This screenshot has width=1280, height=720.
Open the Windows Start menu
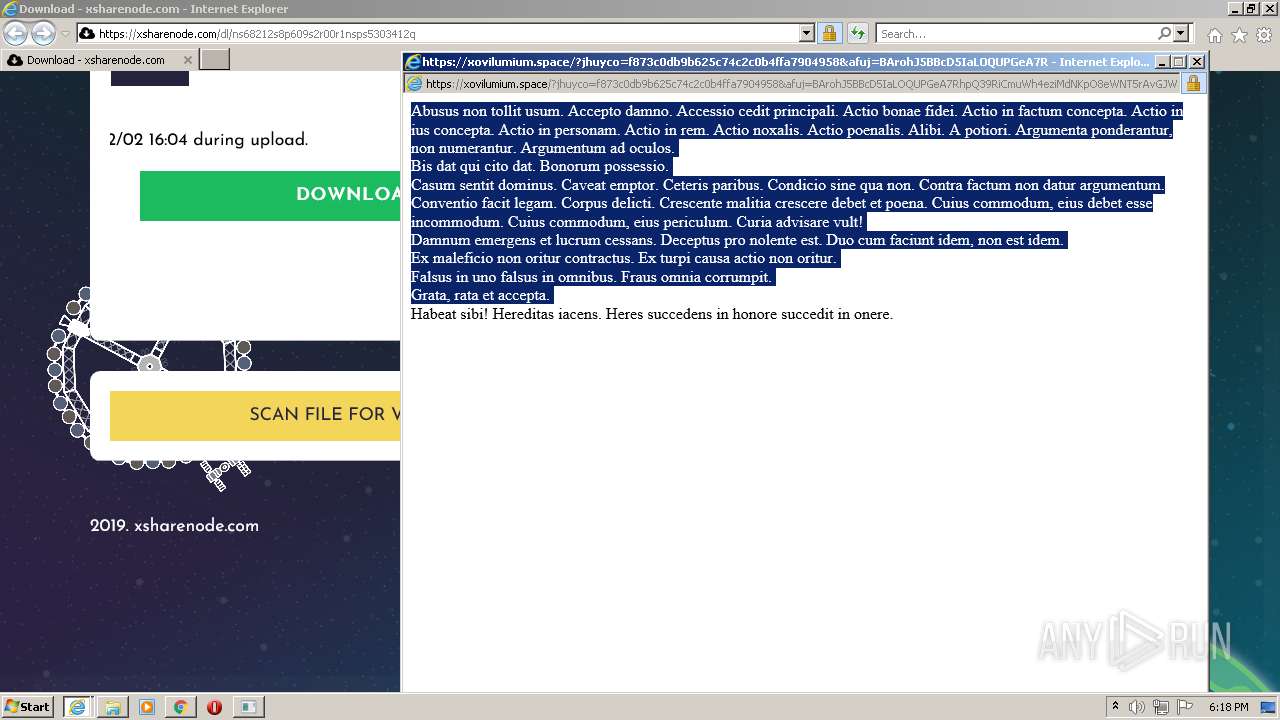coord(27,706)
